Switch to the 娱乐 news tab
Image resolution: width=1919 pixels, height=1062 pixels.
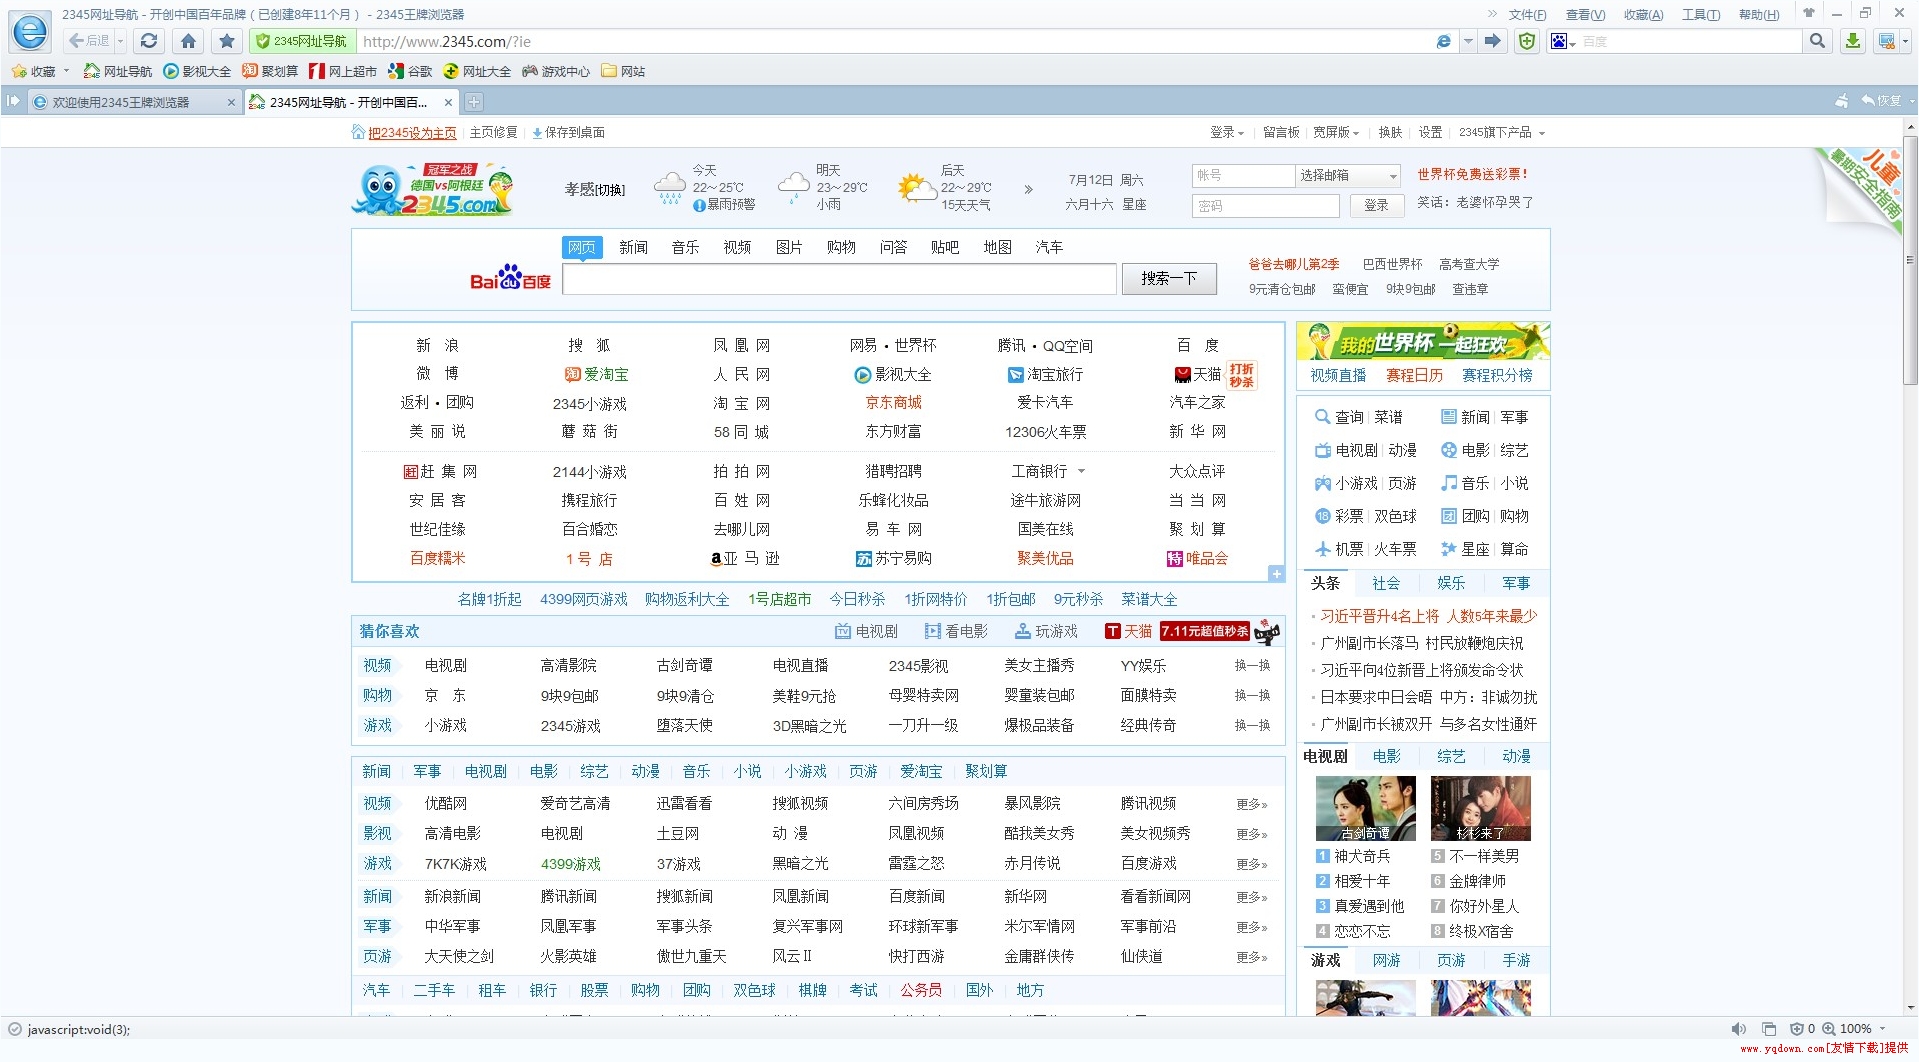(1450, 583)
